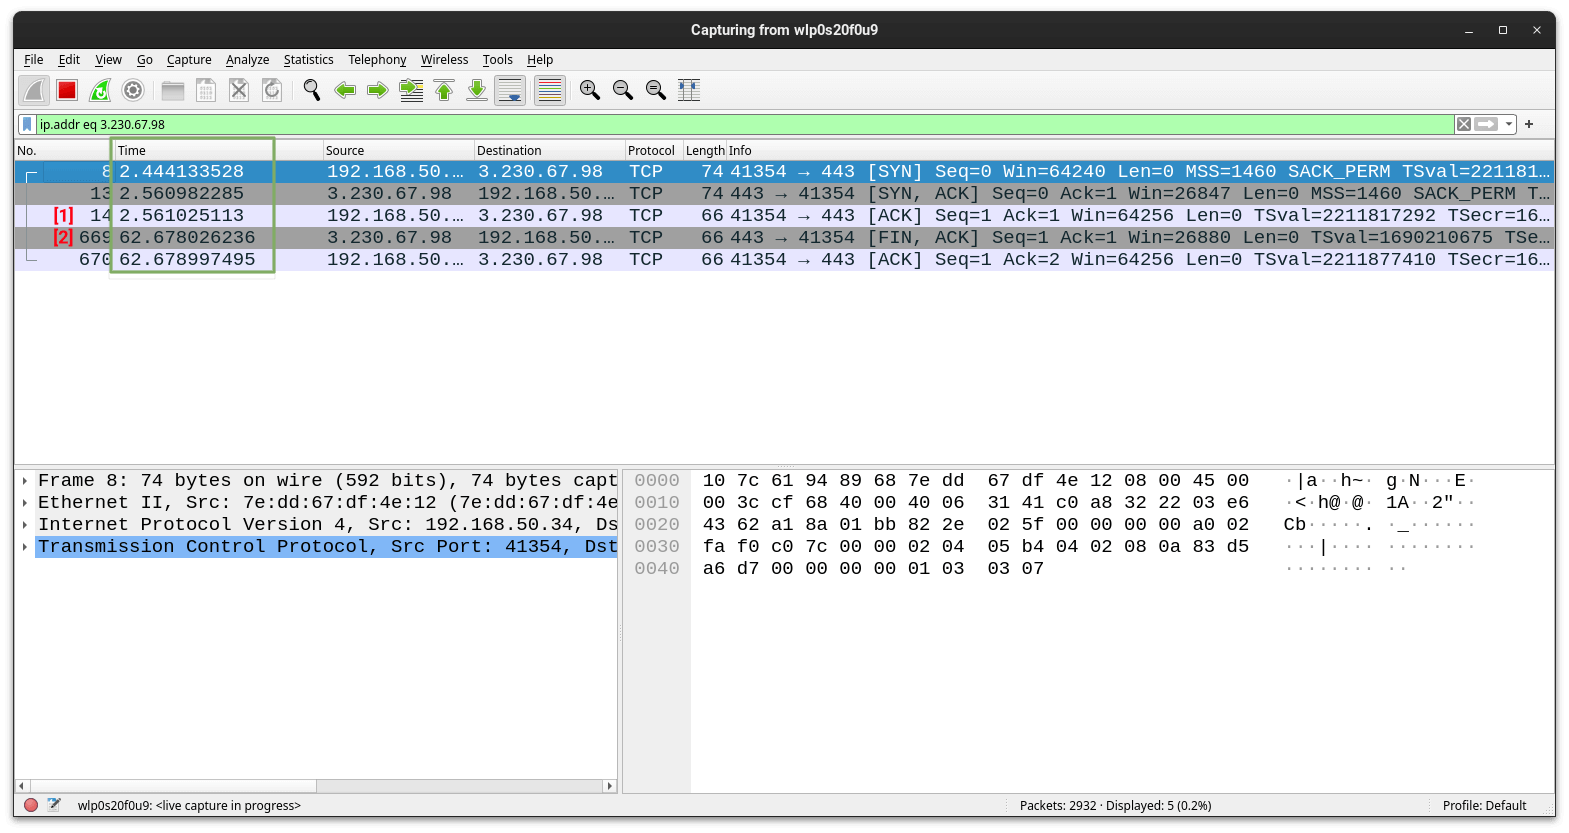The width and height of the screenshot is (1569, 833).
Task: Open the File menu
Action: point(33,60)
